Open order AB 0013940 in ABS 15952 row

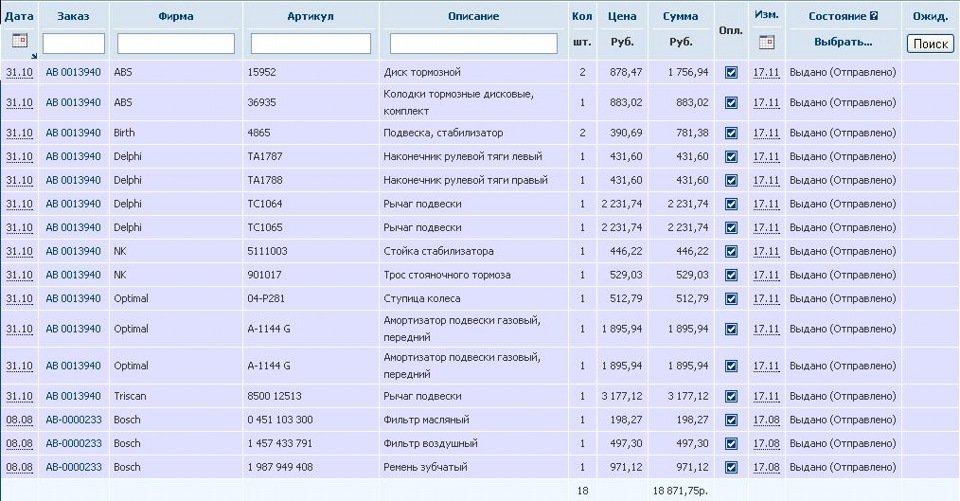(x=73, y=73)
